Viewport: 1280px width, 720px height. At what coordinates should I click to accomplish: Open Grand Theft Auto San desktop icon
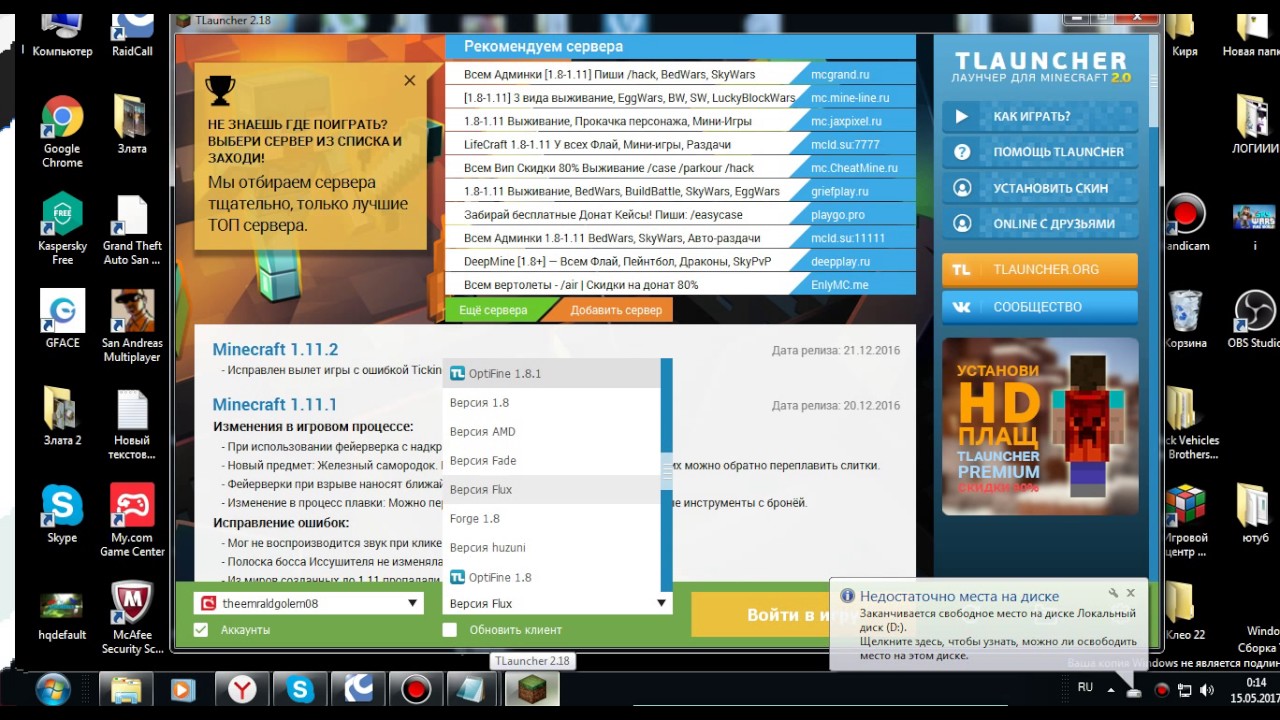(x=132, y=229)
